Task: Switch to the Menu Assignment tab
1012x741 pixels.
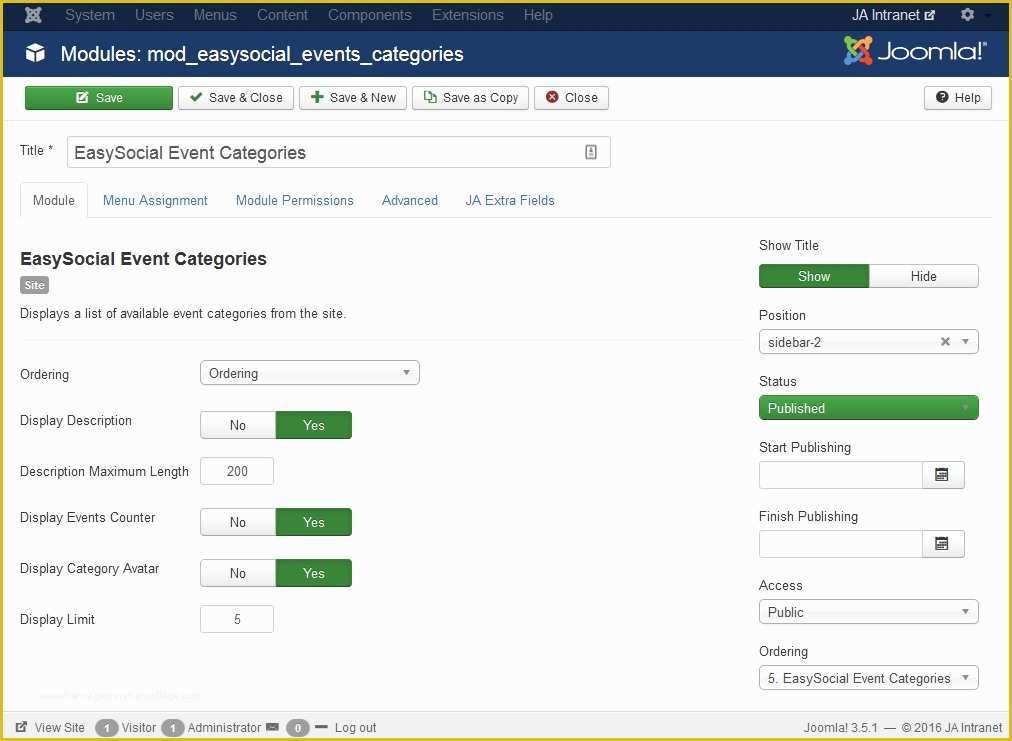Action: [155, 200]
